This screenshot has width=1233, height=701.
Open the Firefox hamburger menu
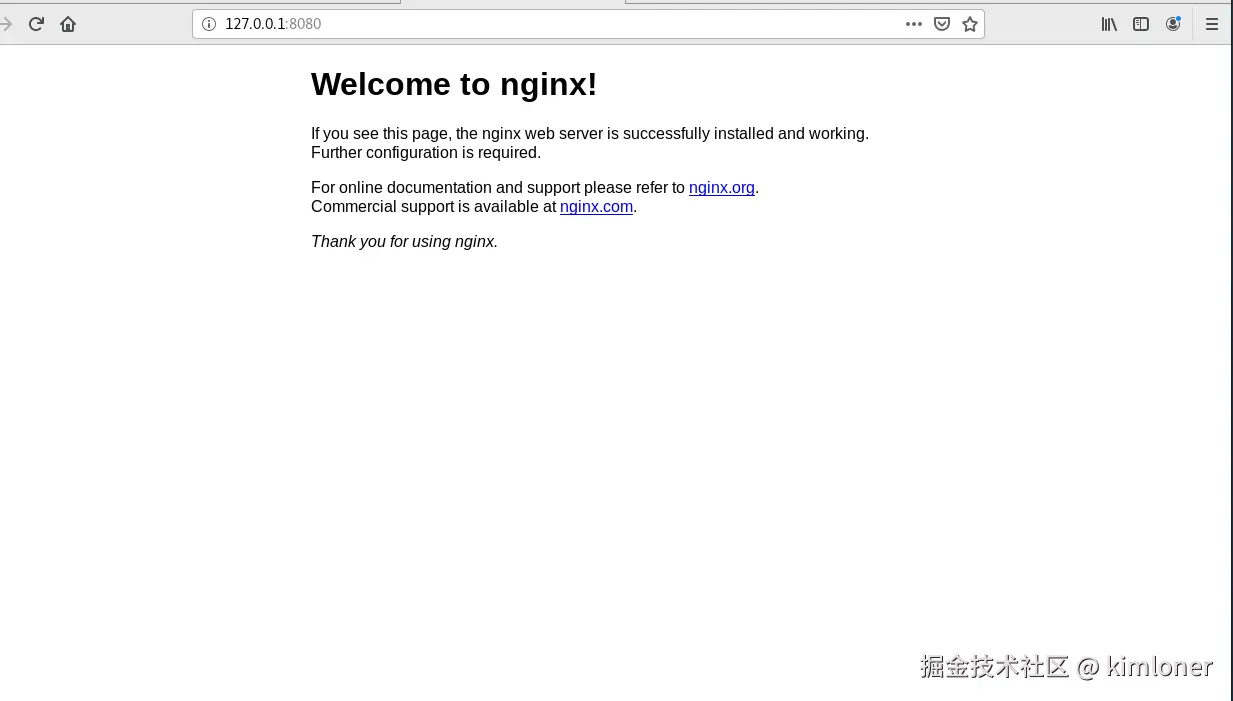(1212, 24)
